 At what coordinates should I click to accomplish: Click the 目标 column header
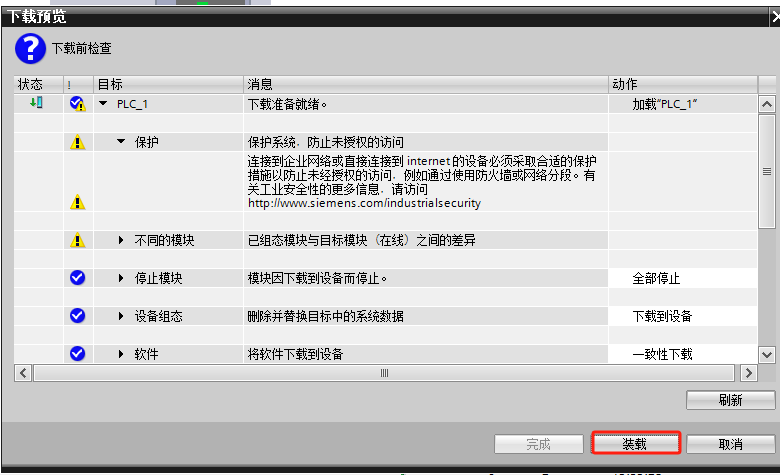point(168,84)
